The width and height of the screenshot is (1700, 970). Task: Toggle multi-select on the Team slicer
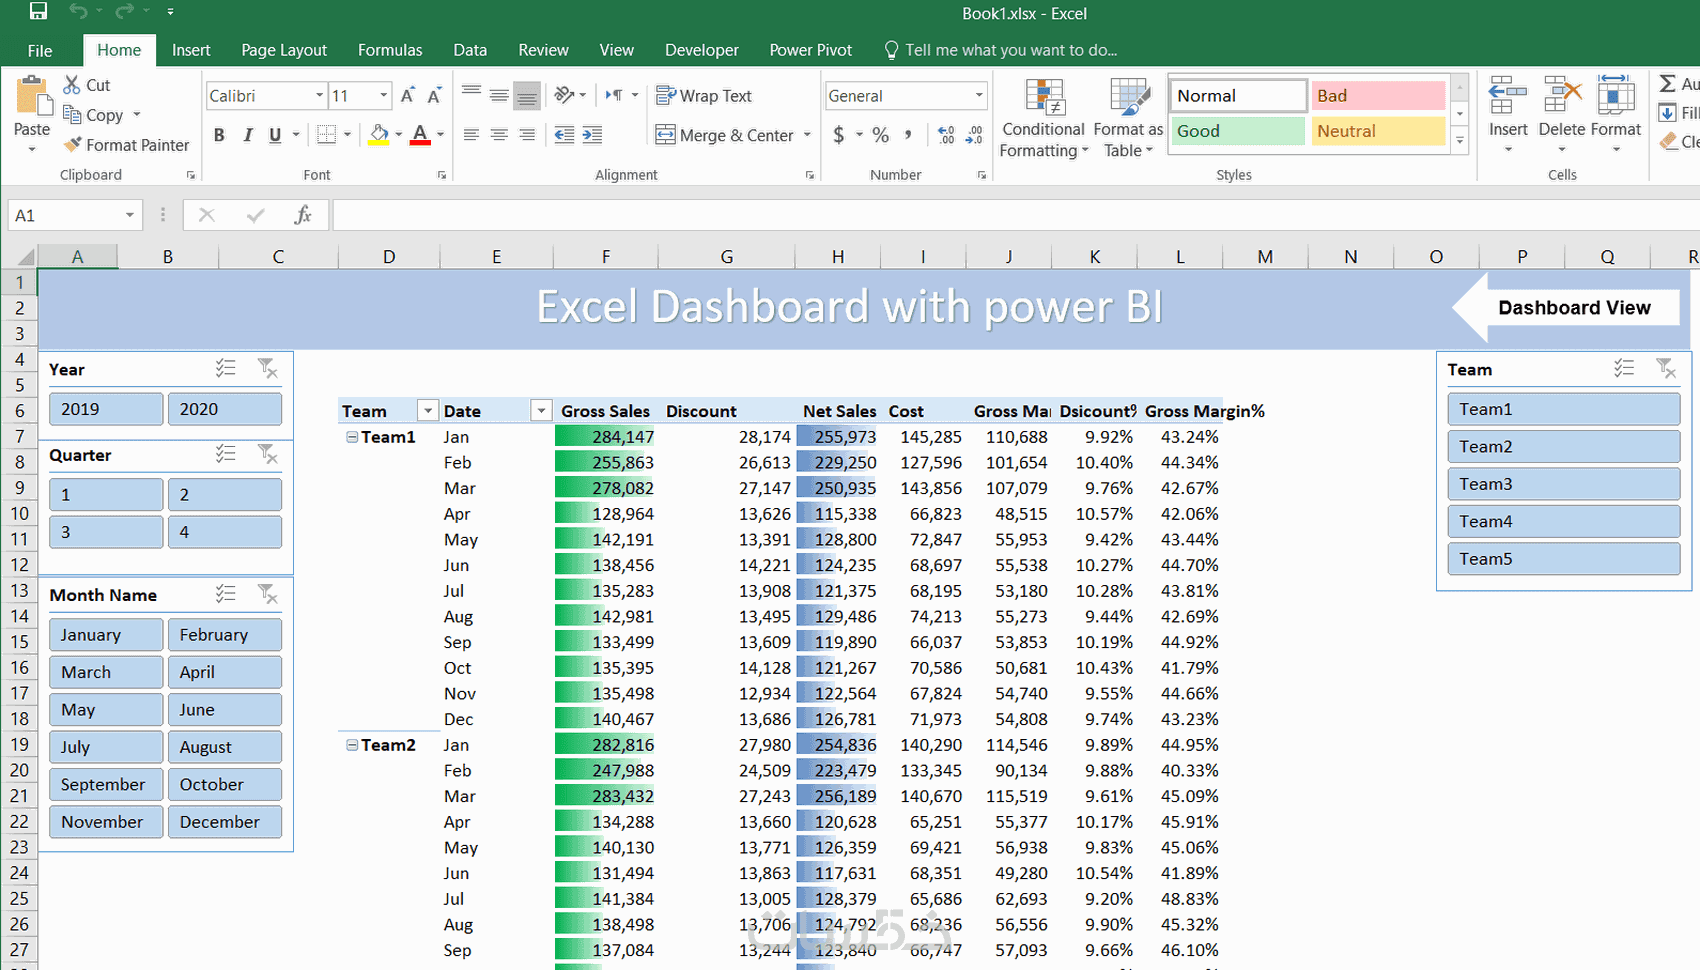[x=1624, y=369]
